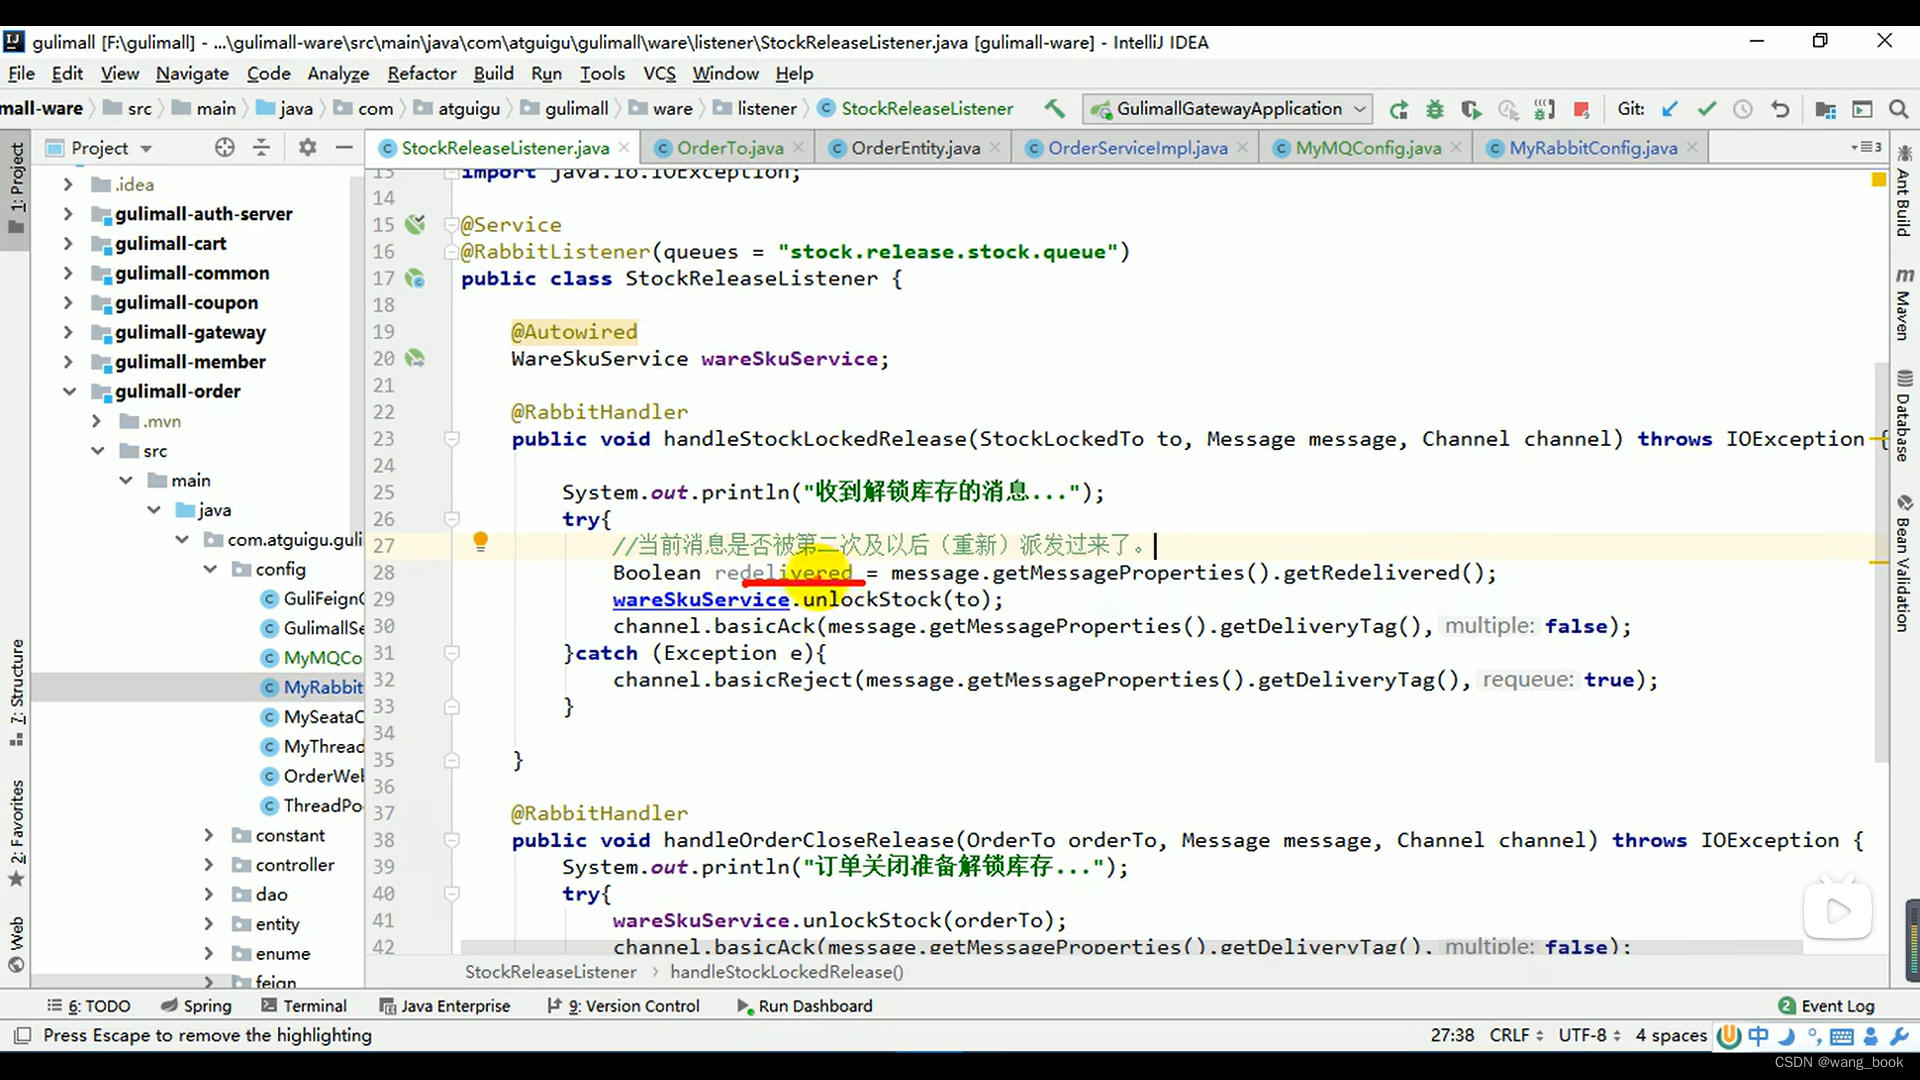Open the Navigate menu
Viewport: 1920px width, 1080px height.
(x=192, y=73)
